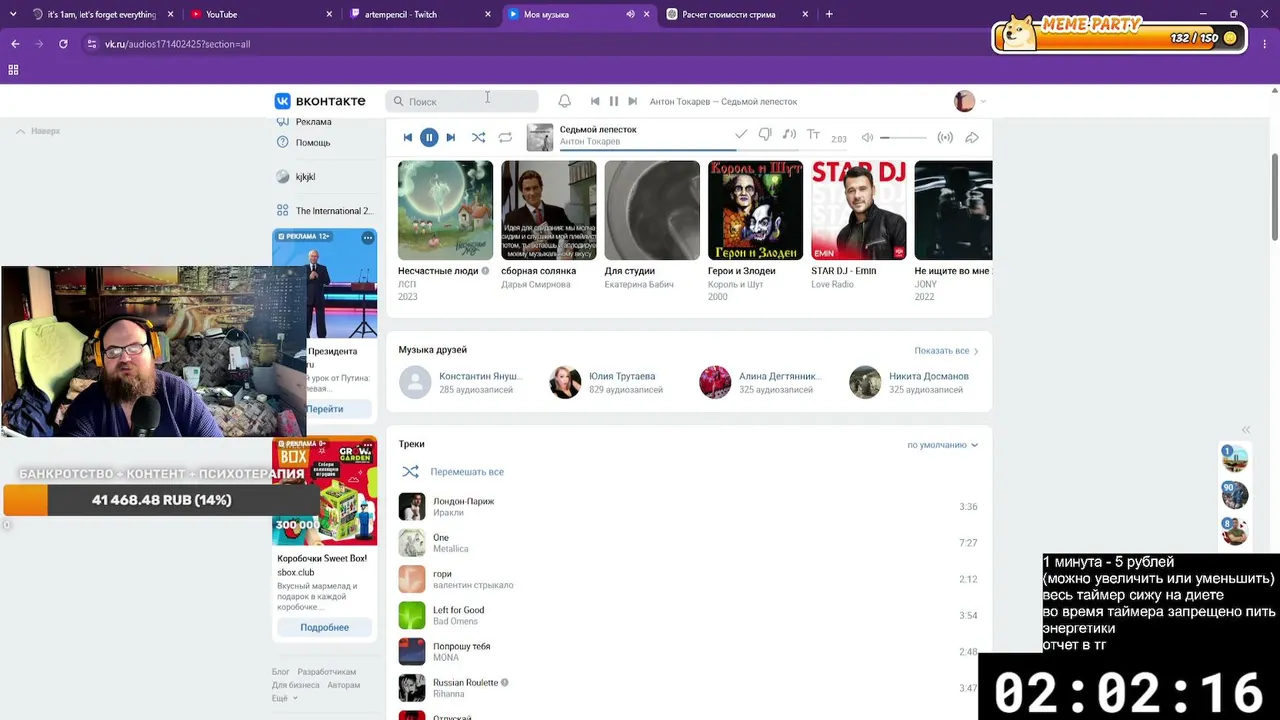Reload the page with the browser button
This screenshot has width=1280, height=720.
click(x=63, y=44)
